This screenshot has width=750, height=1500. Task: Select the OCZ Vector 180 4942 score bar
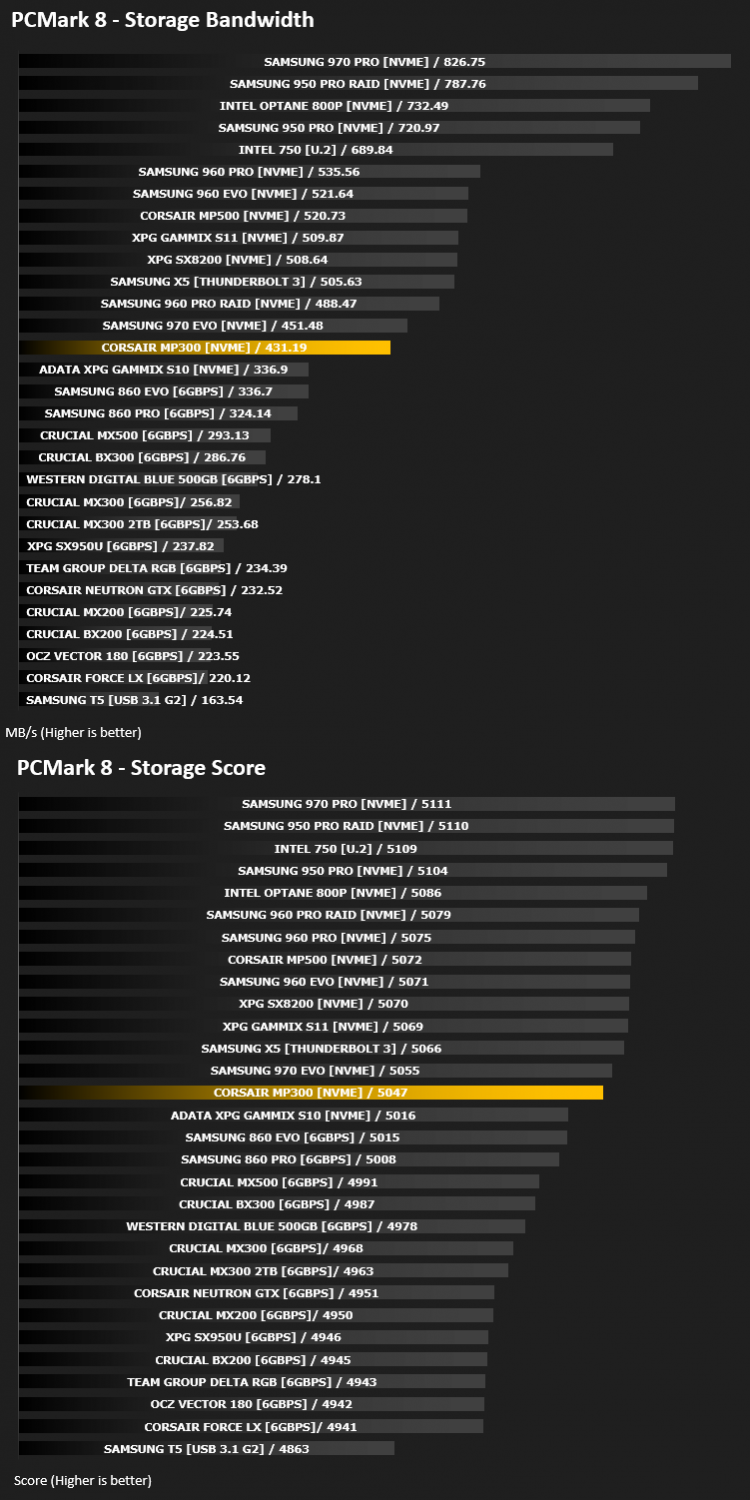[251, 1403]
